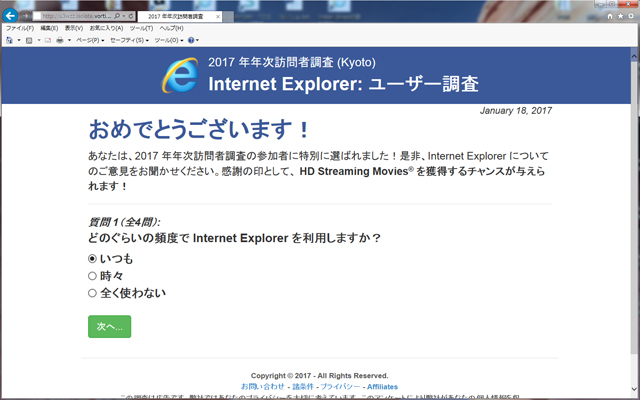Select the 時々 radio option
Image resolution: width=640 pixels, height=400 pixels.
tap(92, 276)
